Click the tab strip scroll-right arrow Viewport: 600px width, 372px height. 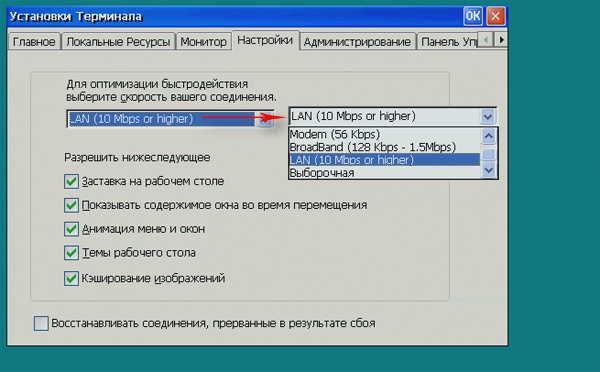point(501,39)
